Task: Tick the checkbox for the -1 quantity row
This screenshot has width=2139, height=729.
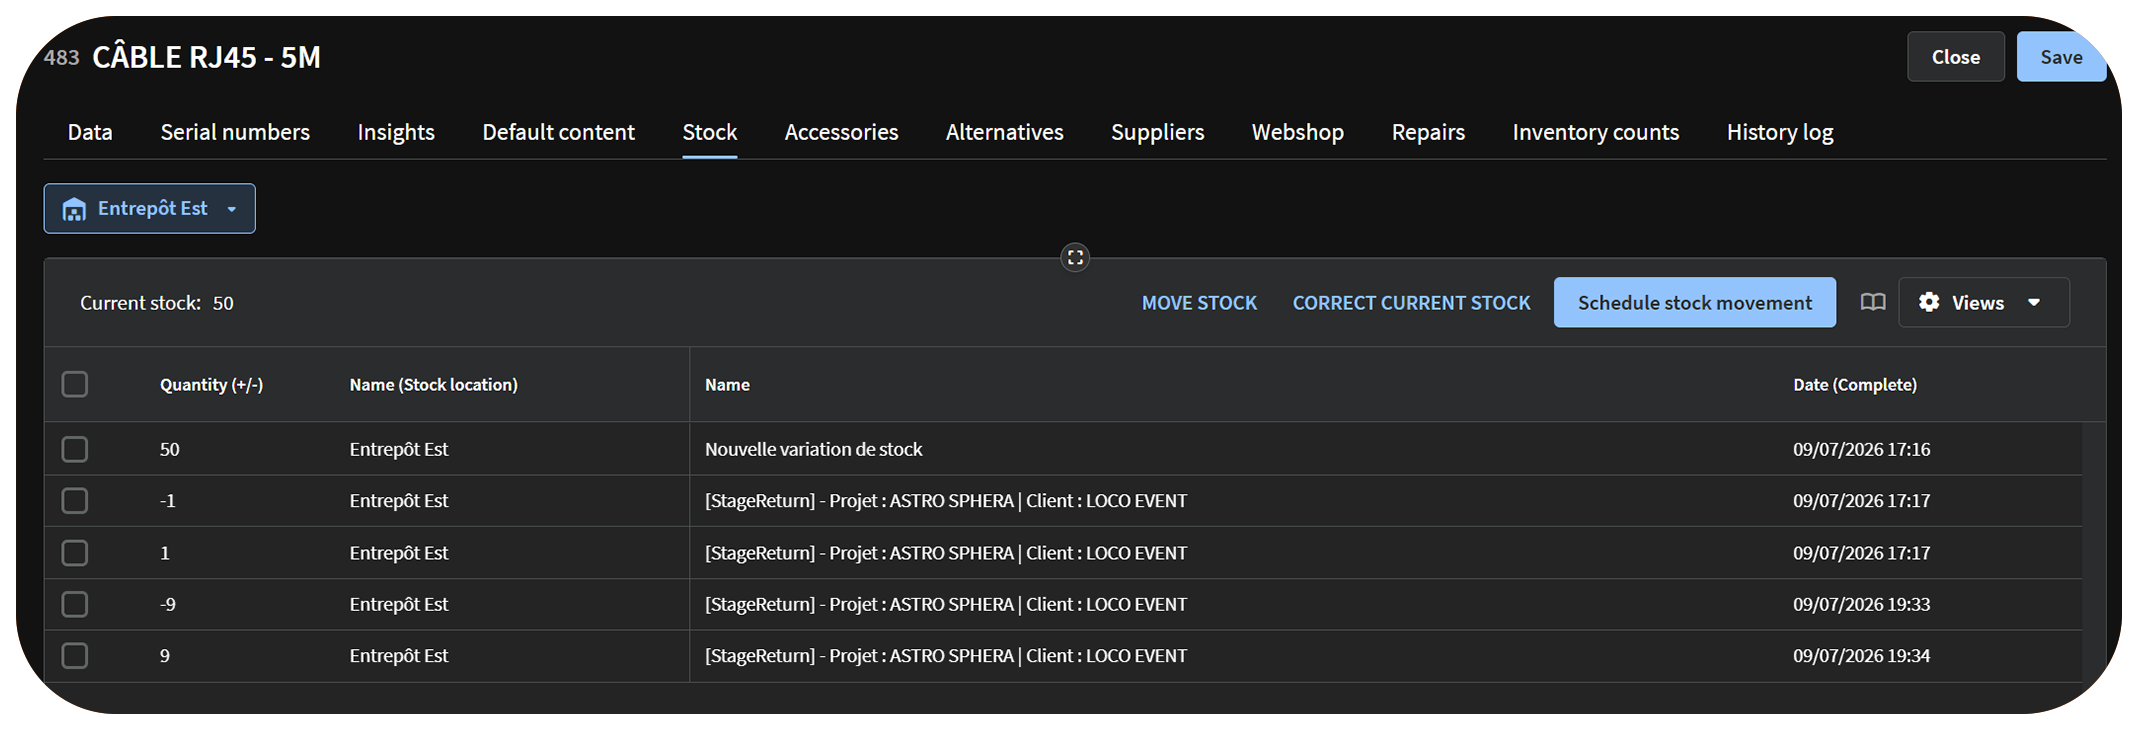Action: tap(75, 500)
